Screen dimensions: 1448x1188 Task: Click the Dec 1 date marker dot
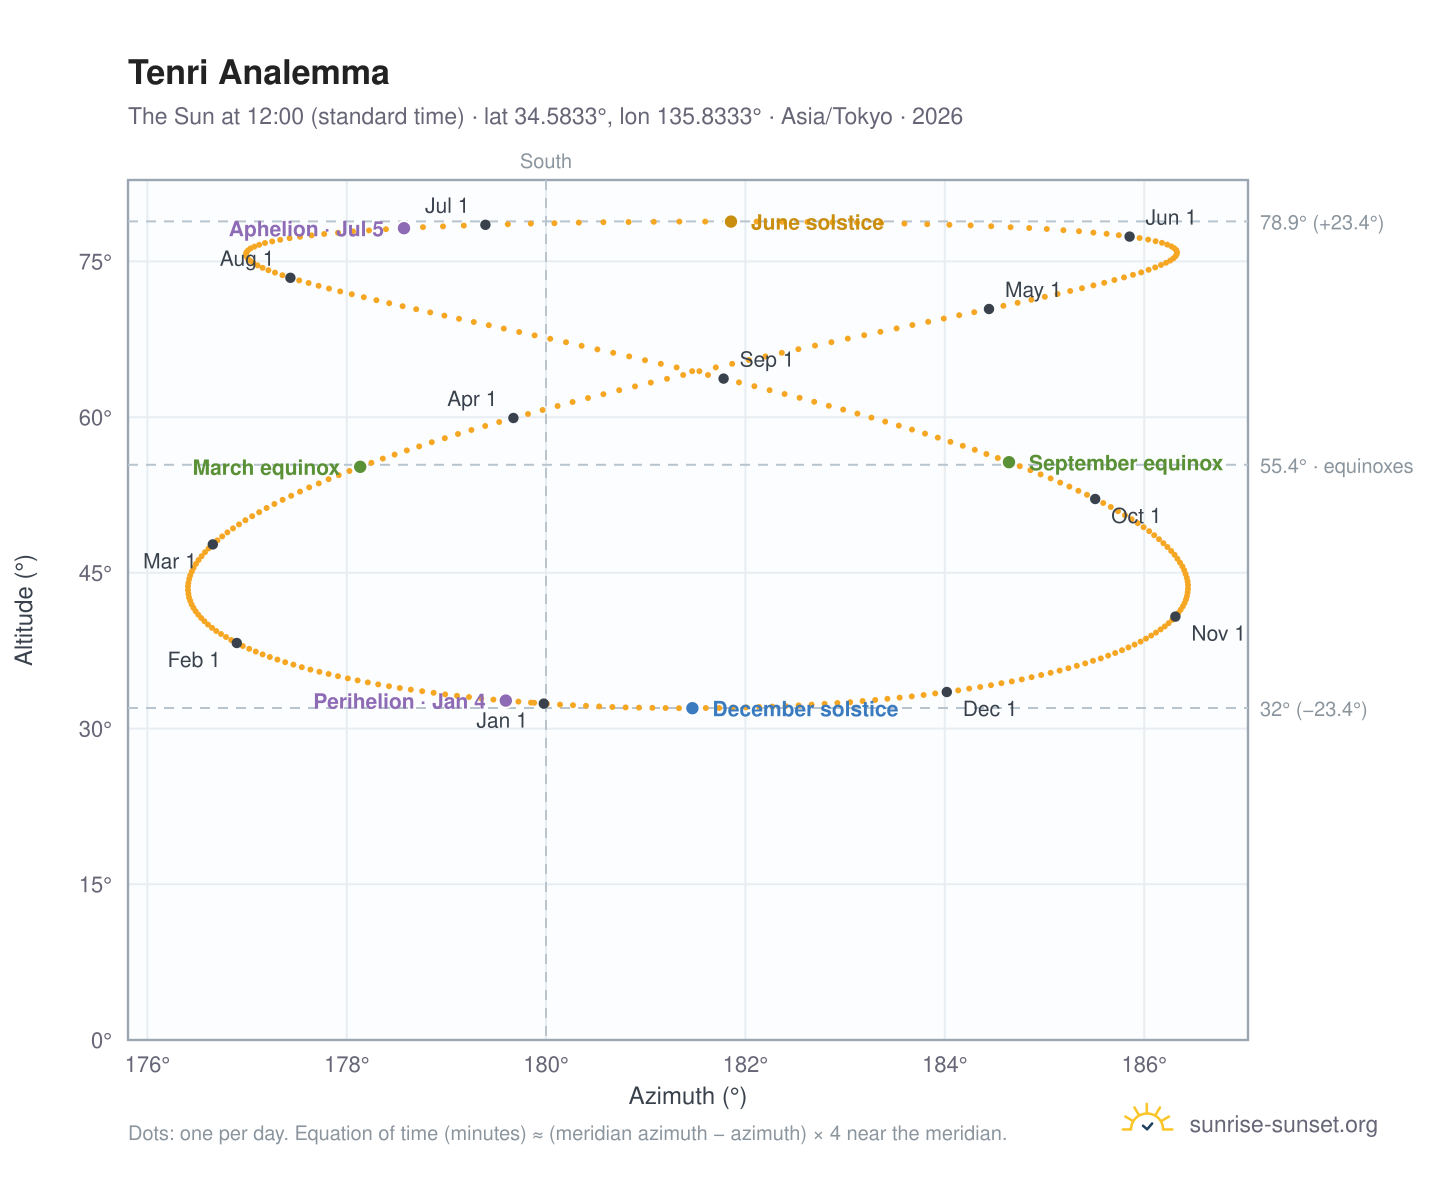point(947,692)
